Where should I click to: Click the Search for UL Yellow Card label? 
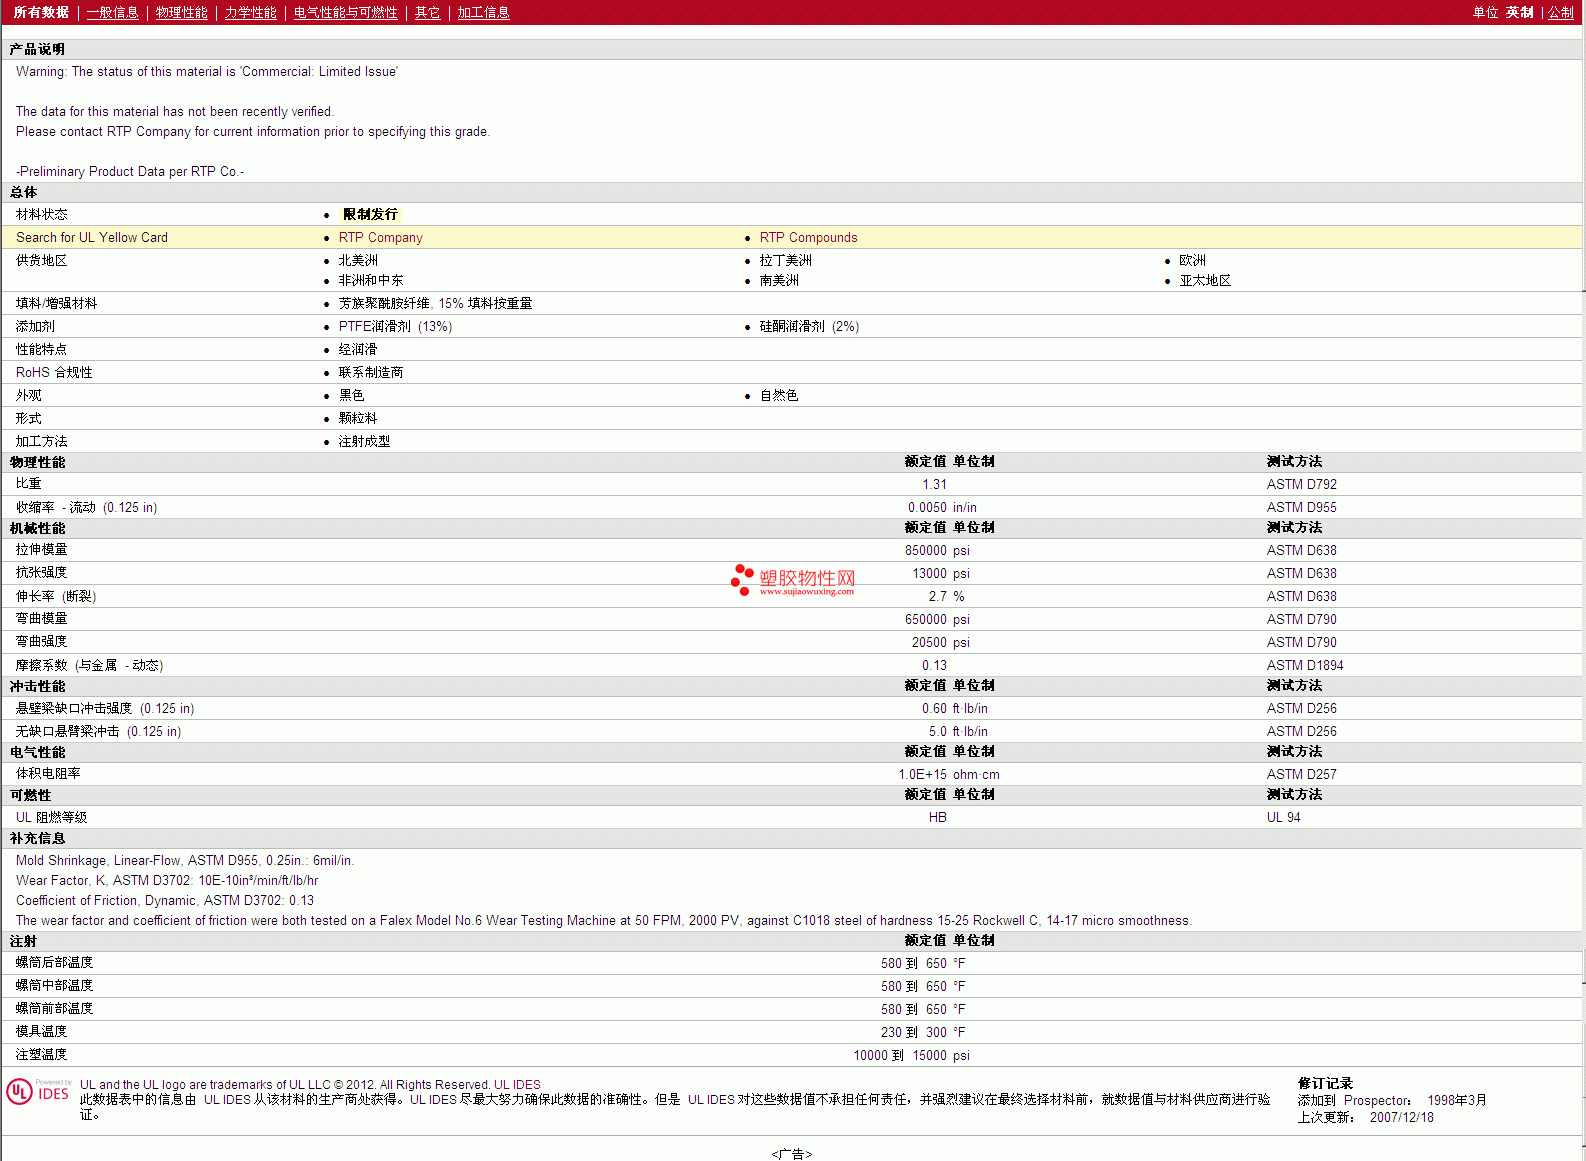[92, 238]
